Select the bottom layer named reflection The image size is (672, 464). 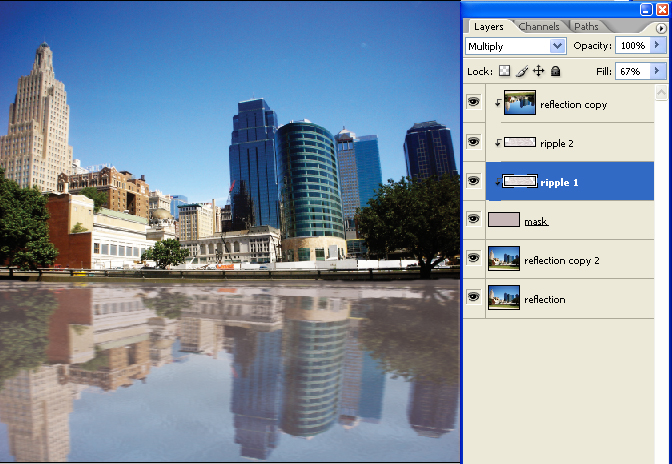point(545,299)
